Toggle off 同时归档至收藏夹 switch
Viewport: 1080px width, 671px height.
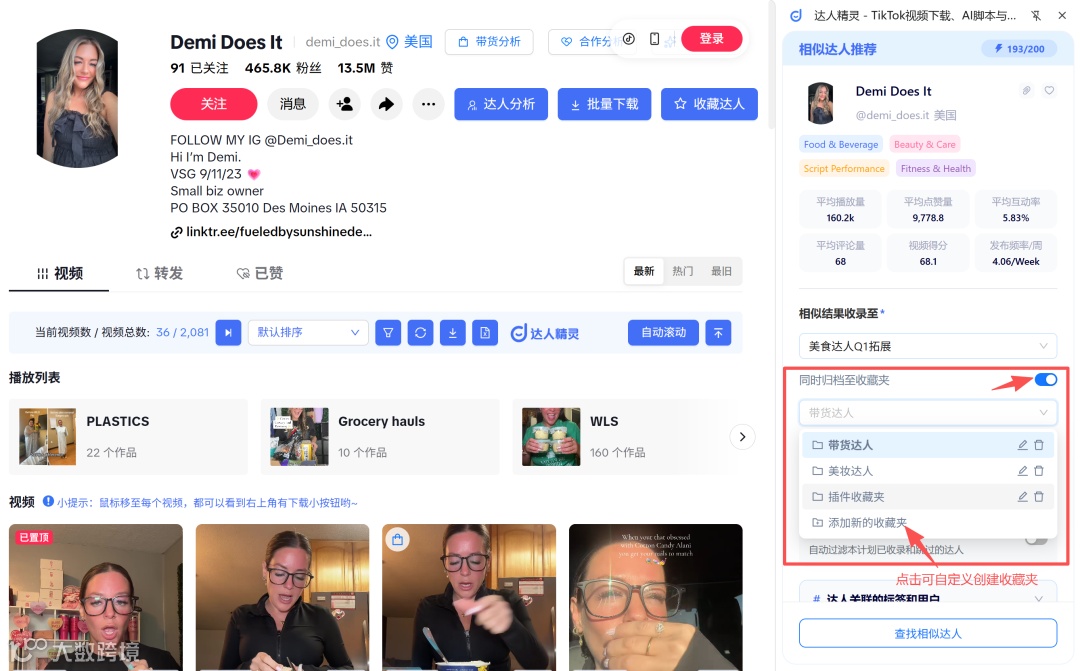pyautogui.click(x=1046, y=380)
